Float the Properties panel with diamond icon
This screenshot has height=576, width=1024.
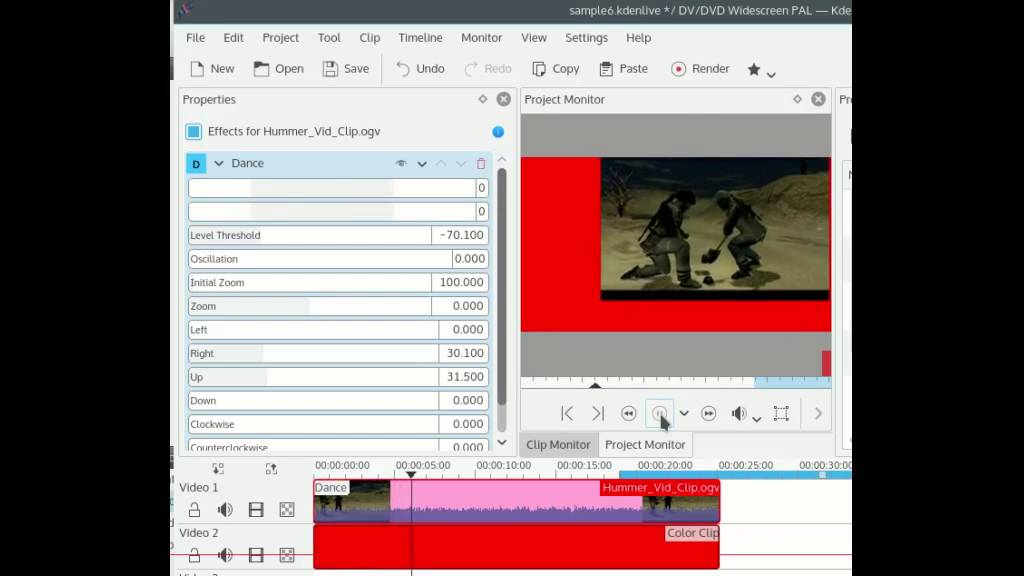point(483,99)
